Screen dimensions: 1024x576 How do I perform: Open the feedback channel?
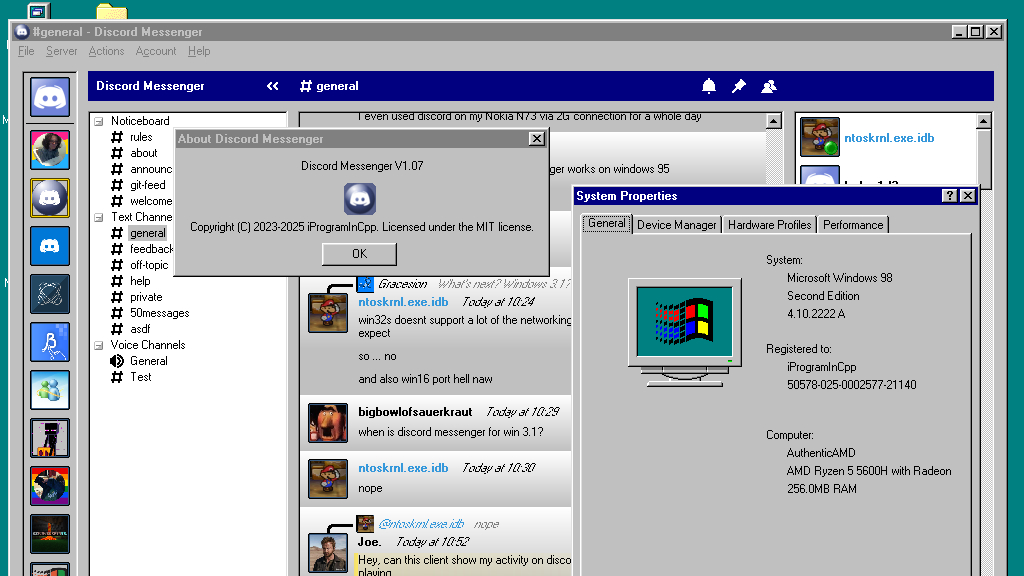tap(152, 249)
